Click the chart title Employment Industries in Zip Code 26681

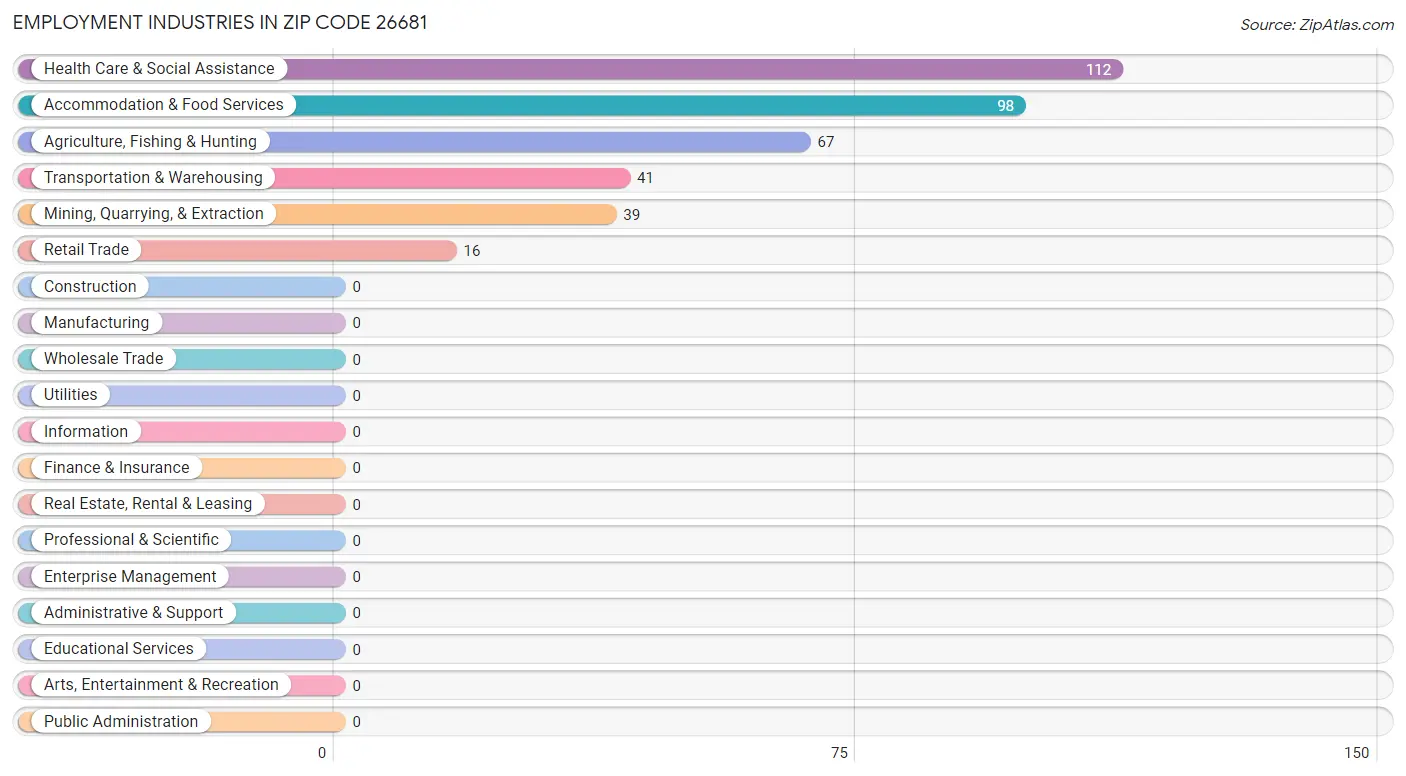[x=220, y=22]
